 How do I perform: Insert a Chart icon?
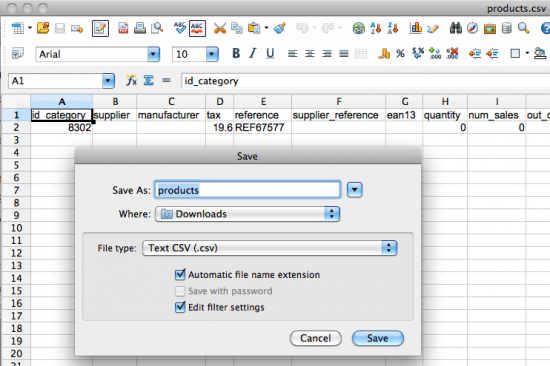pos(416,28)
